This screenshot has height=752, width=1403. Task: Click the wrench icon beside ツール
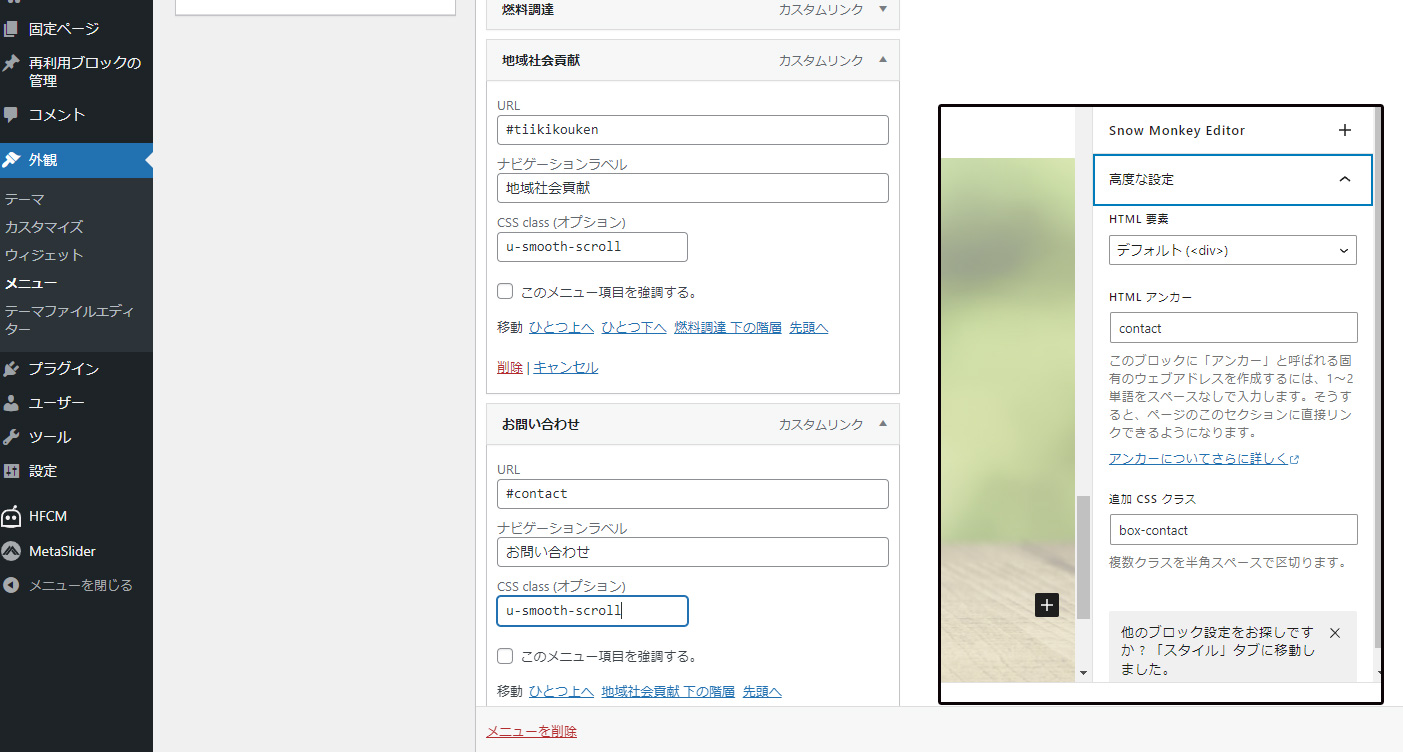point(11,437)
